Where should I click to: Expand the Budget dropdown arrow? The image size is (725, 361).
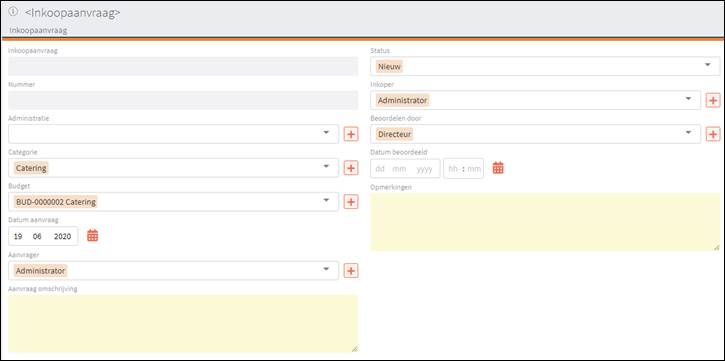(x=326, y=200)
